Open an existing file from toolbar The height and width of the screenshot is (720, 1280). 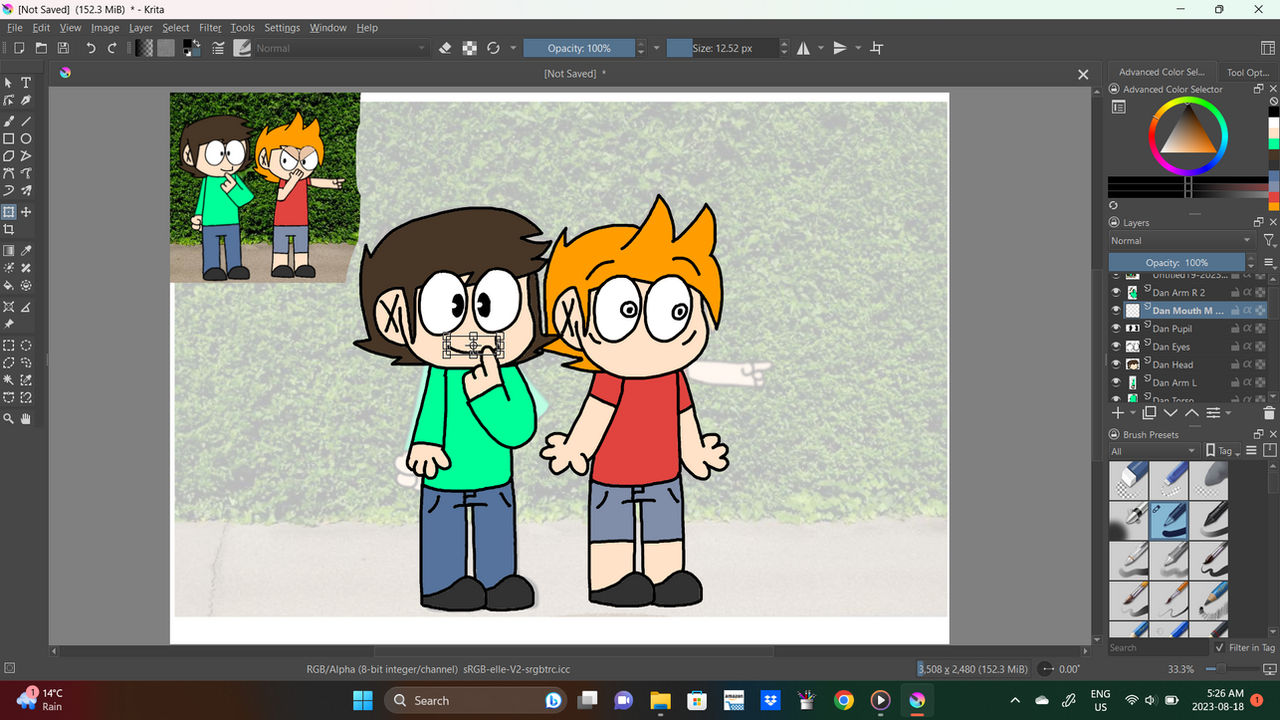[x=41, y=48]
